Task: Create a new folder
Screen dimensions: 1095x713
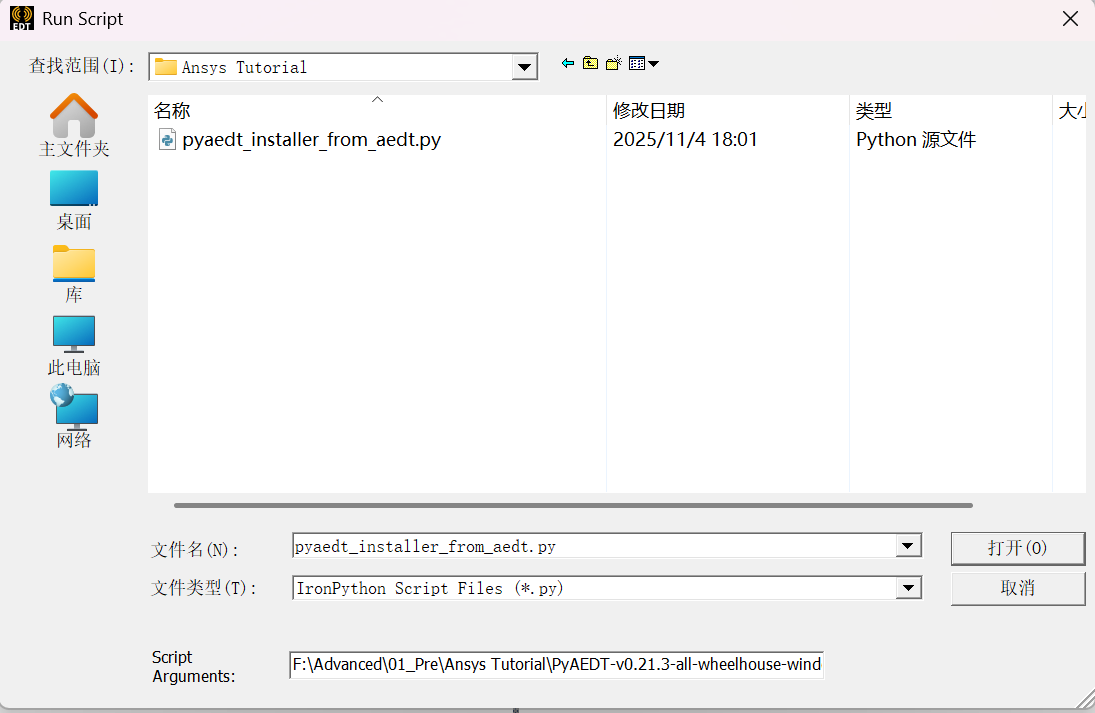Action: (x=613, y=63)
